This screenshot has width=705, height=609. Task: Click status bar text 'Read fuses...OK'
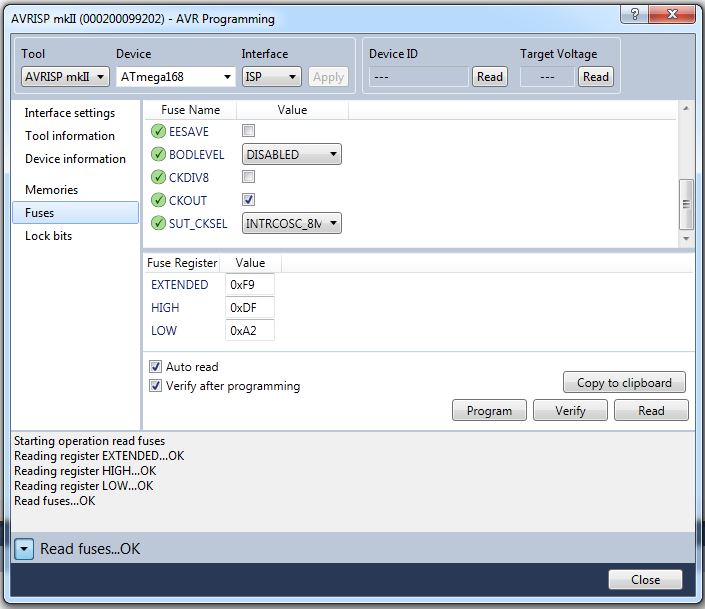(90, 549)
